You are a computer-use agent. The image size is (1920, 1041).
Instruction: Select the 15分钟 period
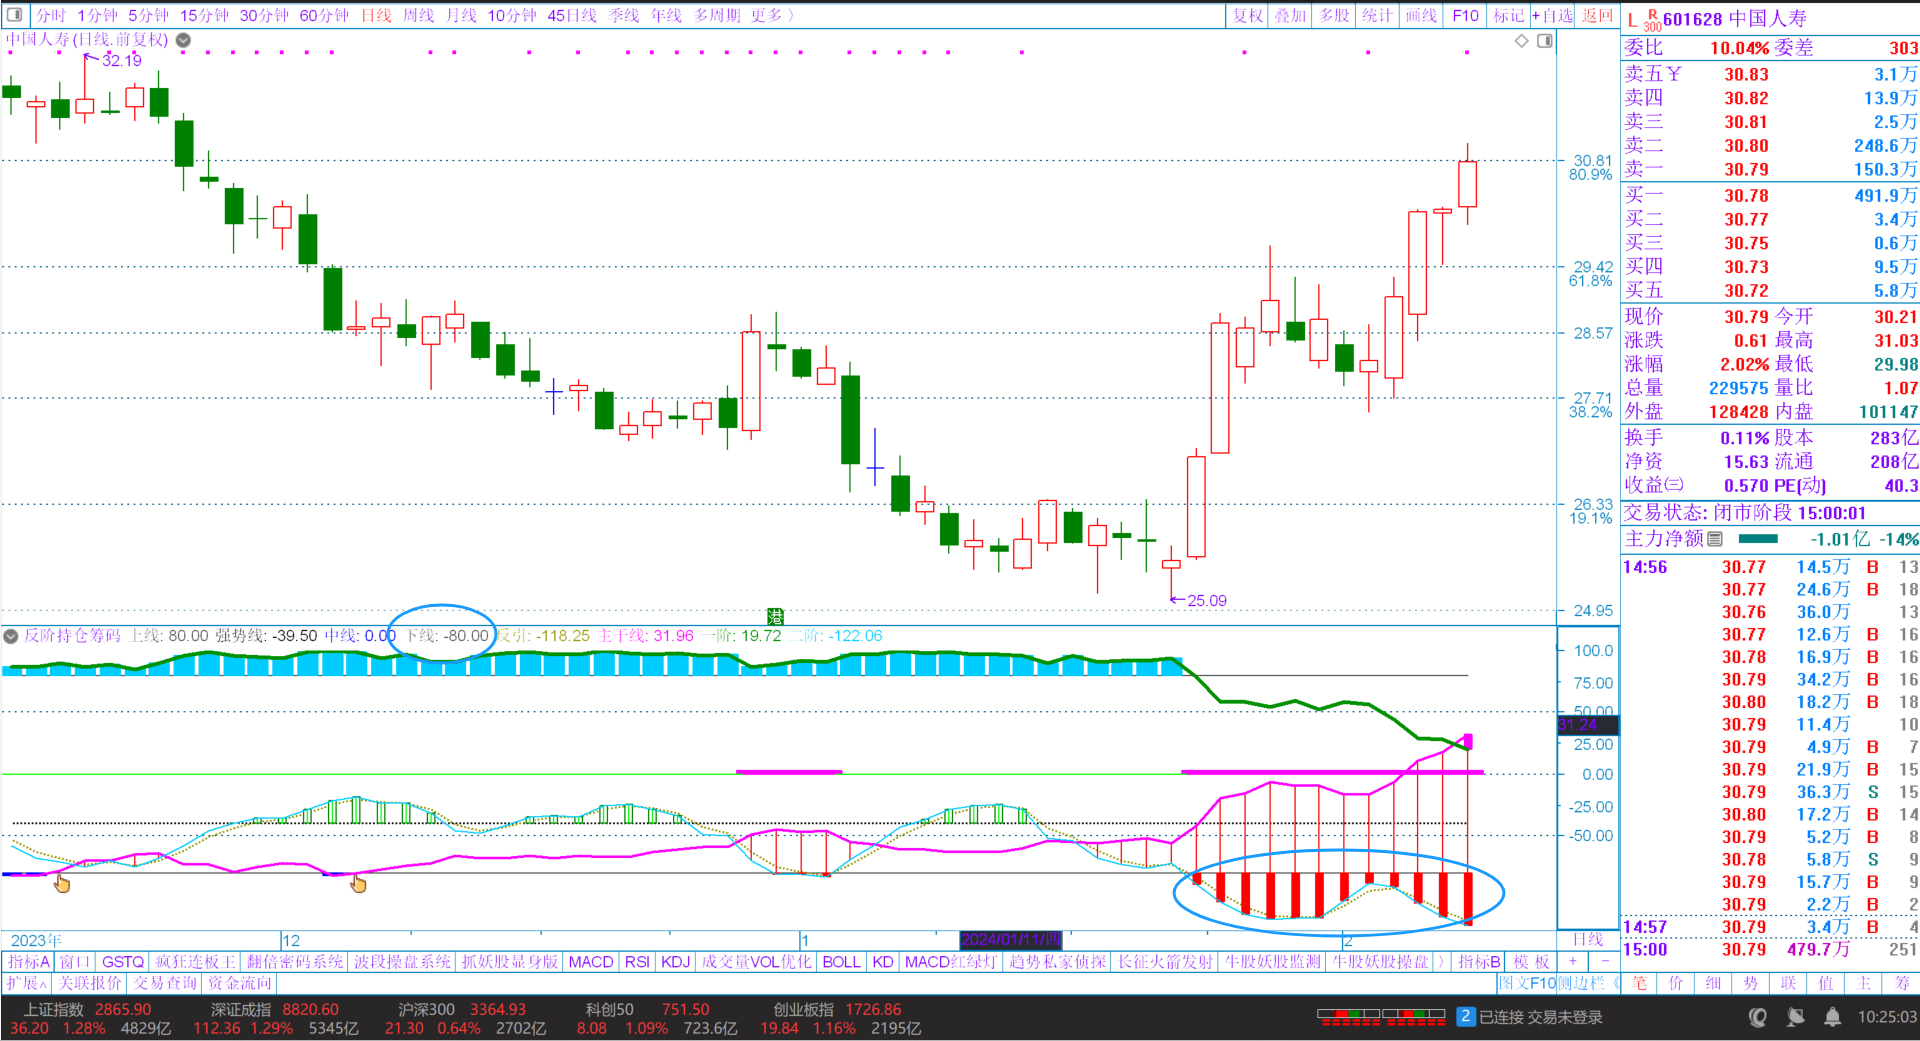tap(204, 15)
